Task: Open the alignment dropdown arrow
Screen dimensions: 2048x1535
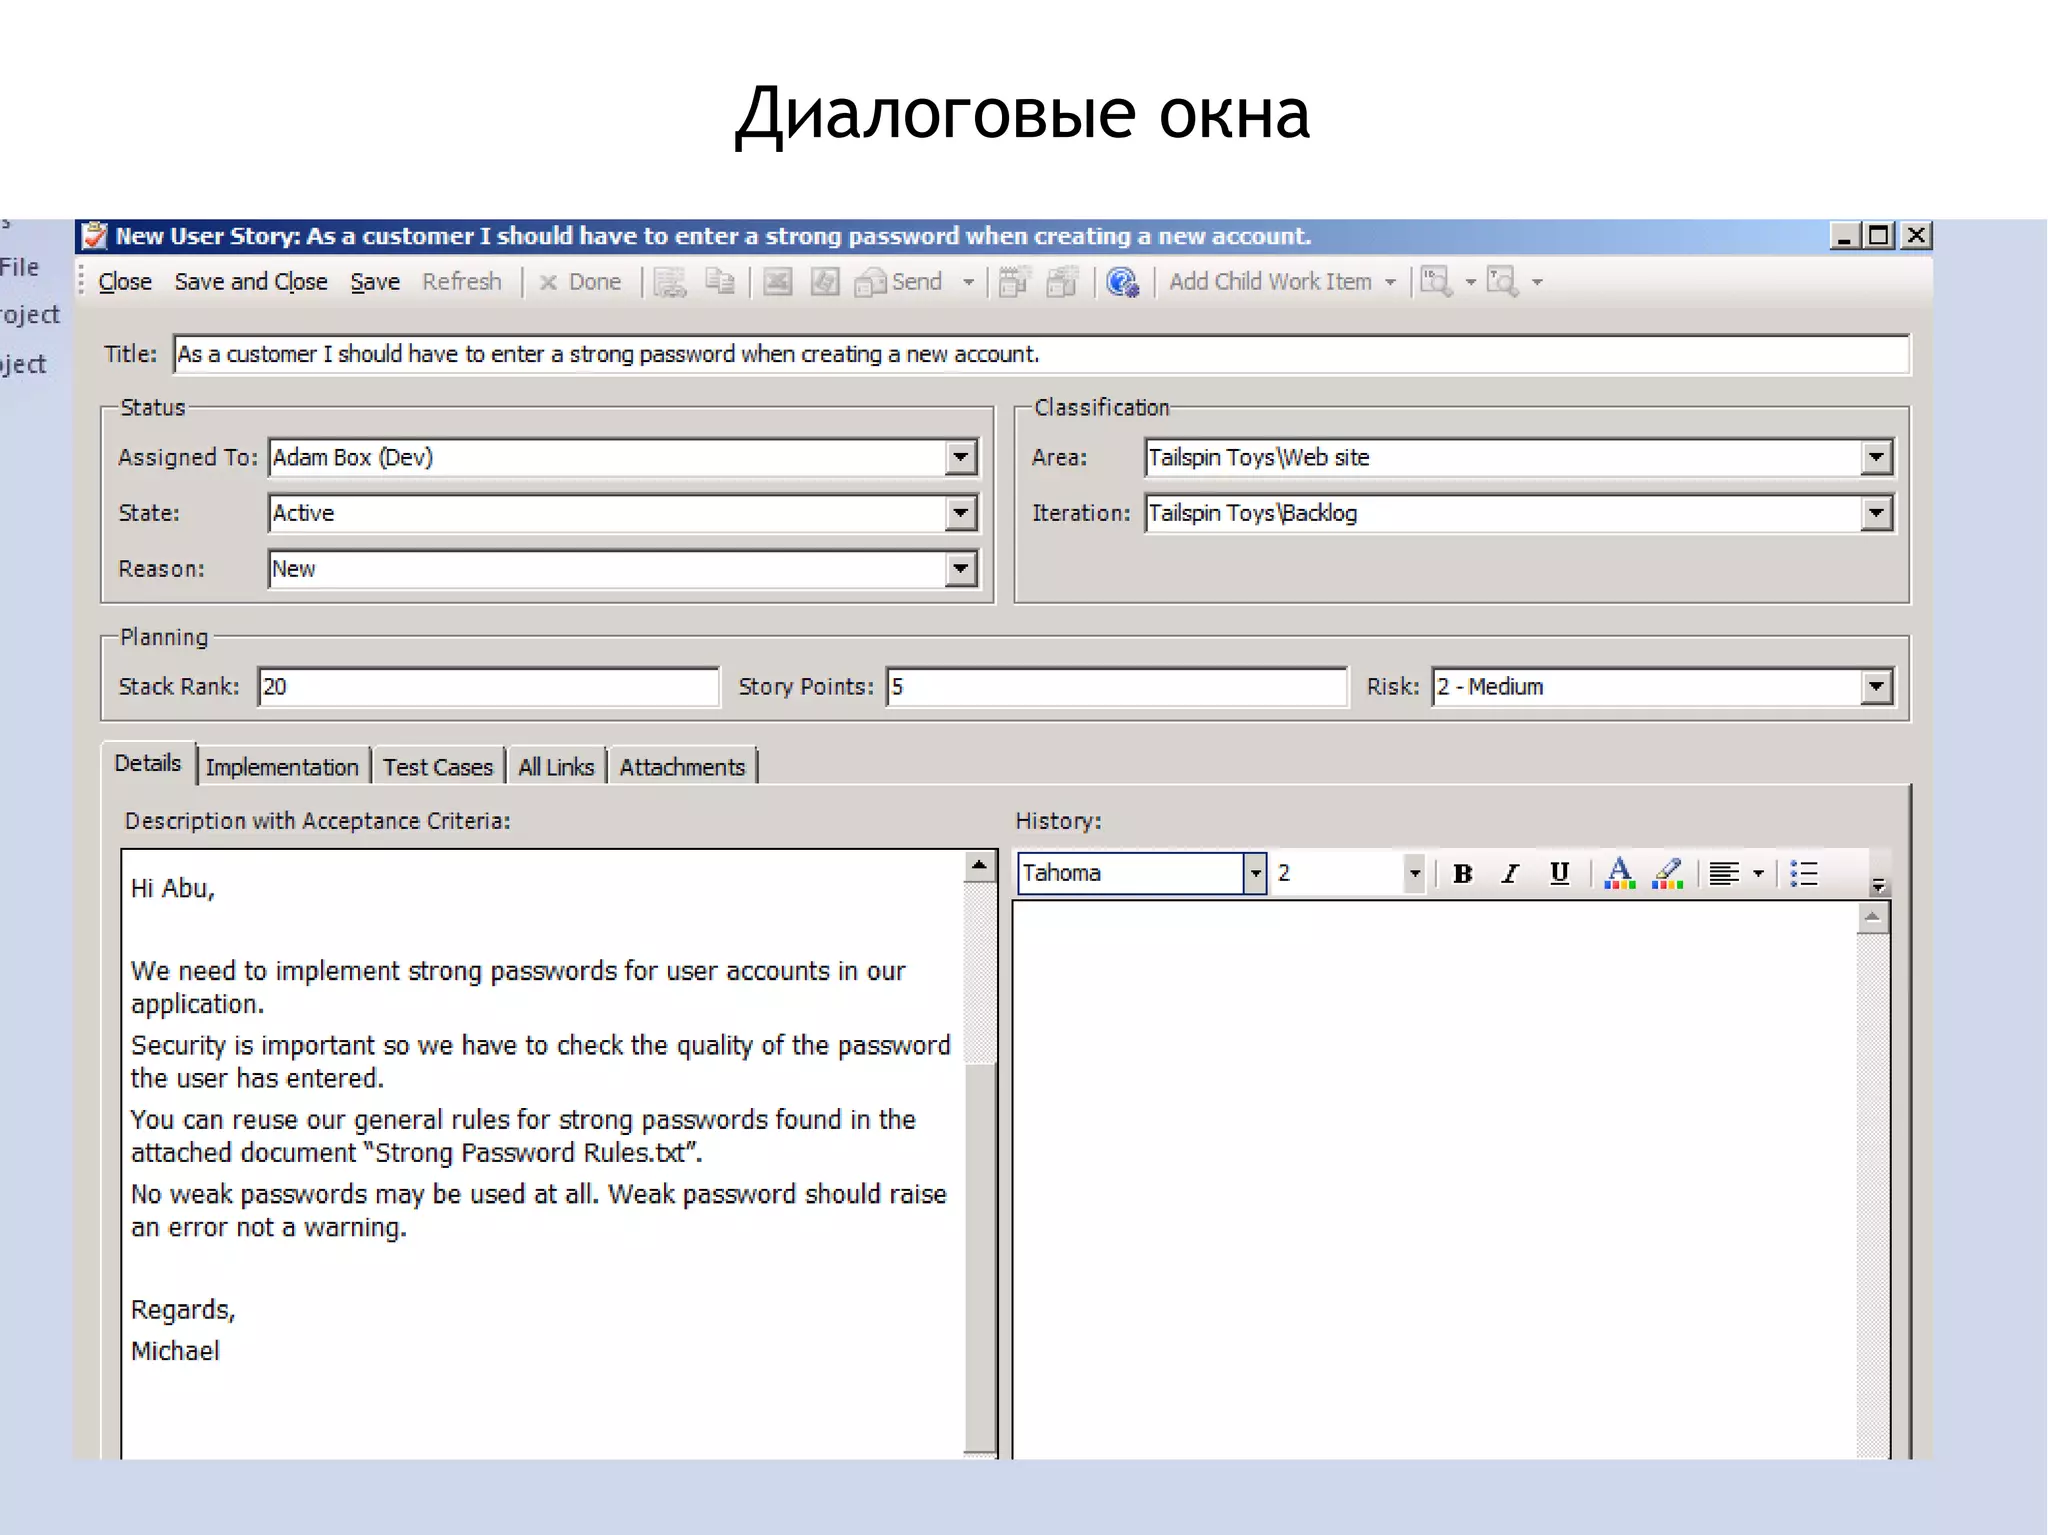Action: pyautogui.click(x=1758, y=874)
